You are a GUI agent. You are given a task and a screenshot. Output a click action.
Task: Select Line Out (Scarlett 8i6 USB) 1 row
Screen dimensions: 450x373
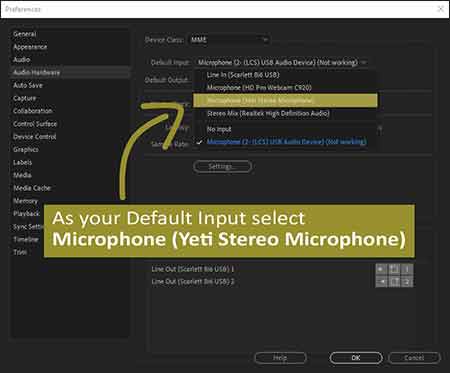tap(193, 269)
